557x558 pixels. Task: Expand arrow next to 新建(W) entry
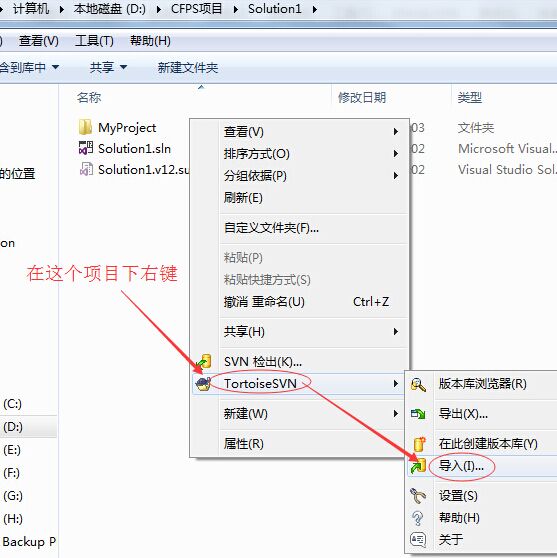(x=396, y=414)
